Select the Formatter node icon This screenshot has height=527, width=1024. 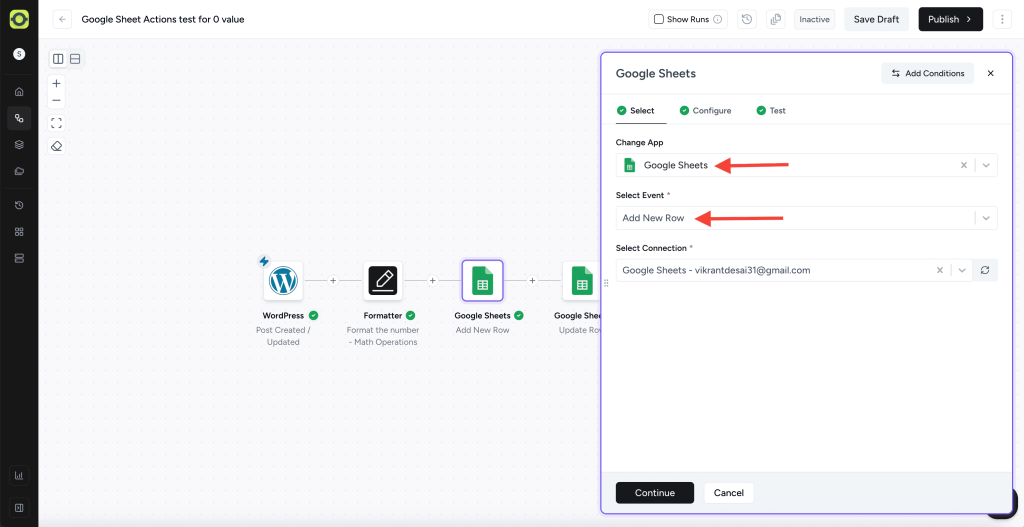point(383,281)
